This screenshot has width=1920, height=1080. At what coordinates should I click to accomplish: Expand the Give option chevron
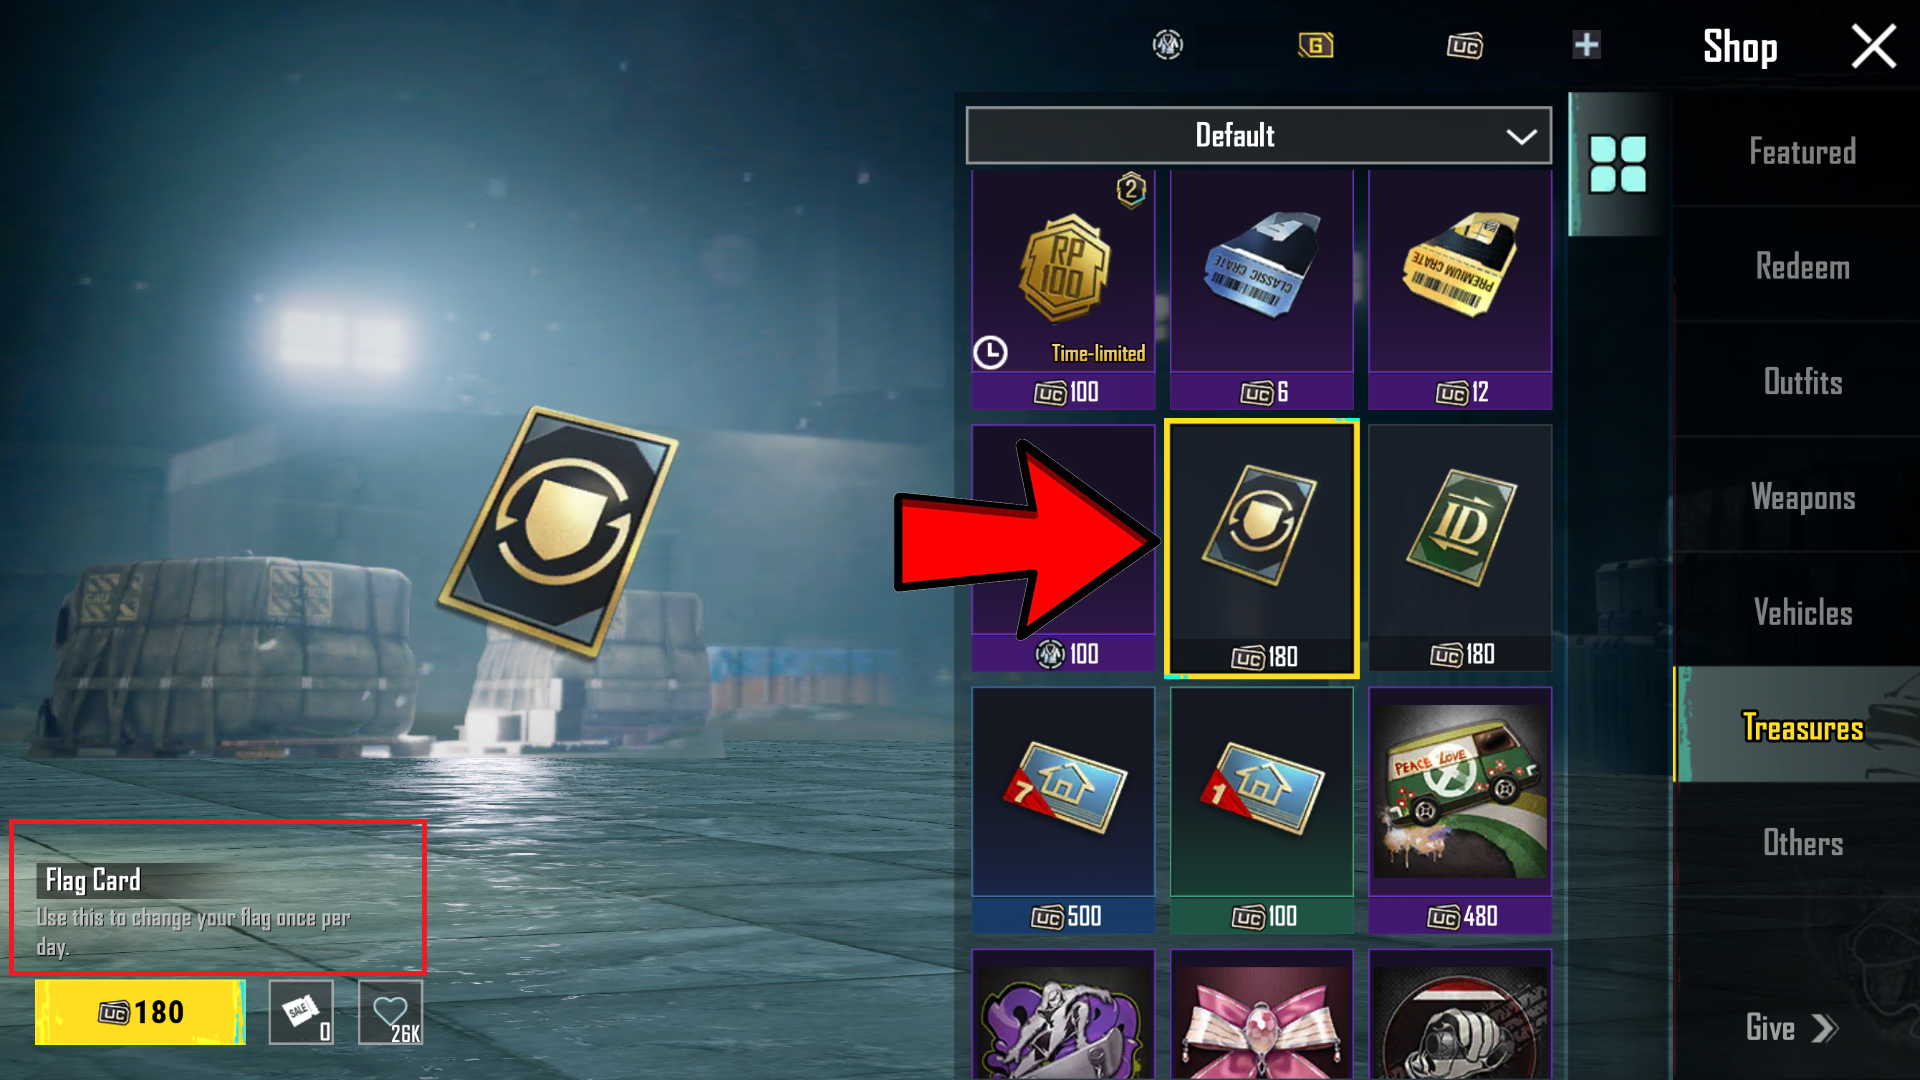pos(1825,1029)
